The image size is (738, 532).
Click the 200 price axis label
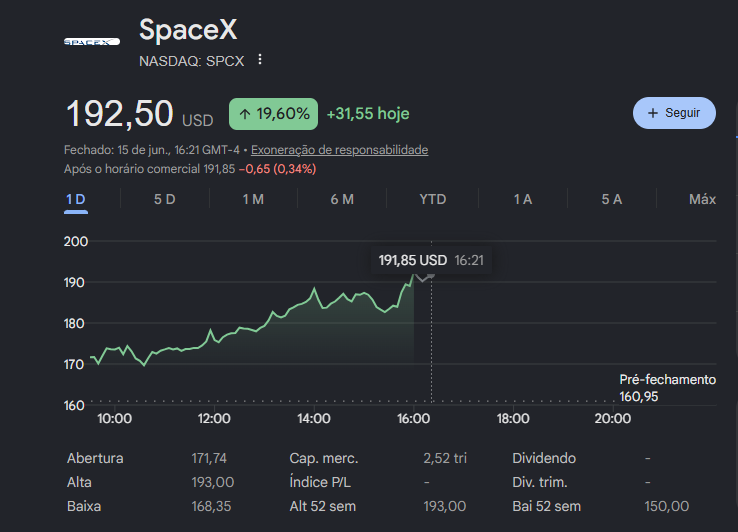(76, 242)
